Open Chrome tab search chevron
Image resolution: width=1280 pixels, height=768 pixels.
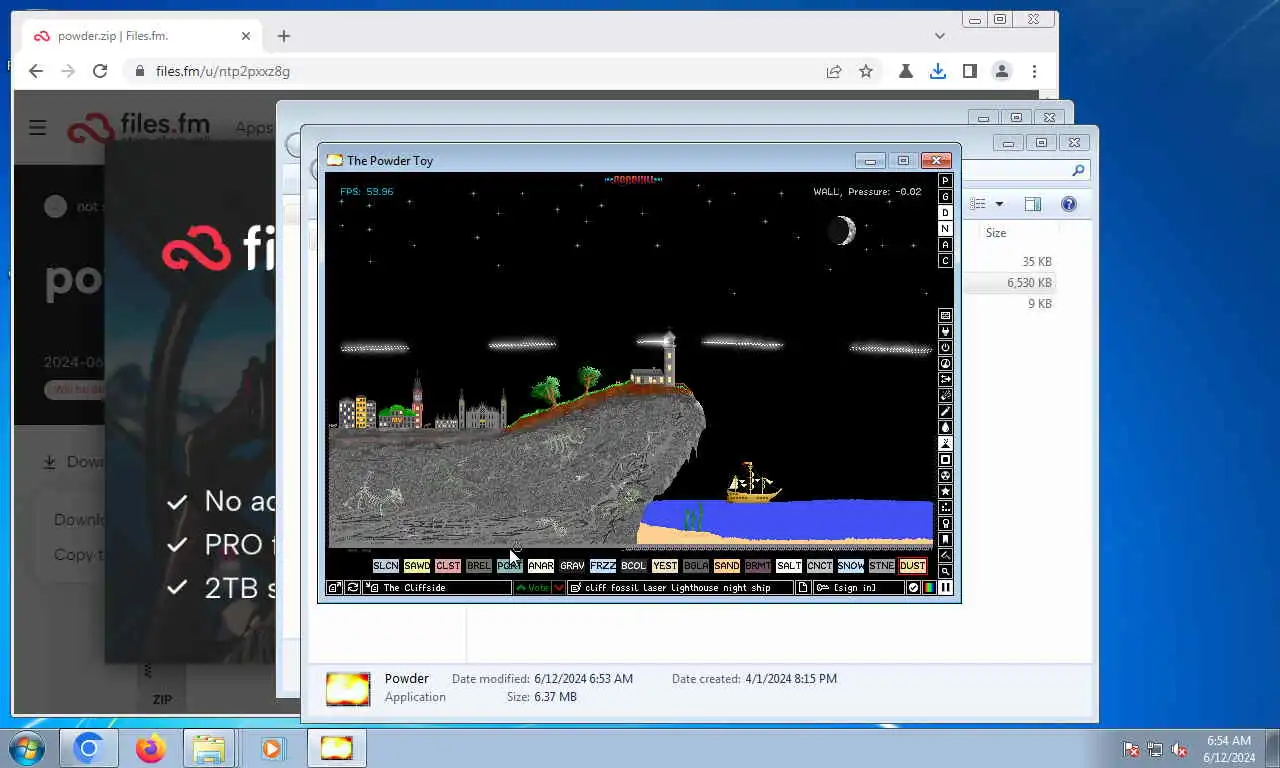click(939, 36)
